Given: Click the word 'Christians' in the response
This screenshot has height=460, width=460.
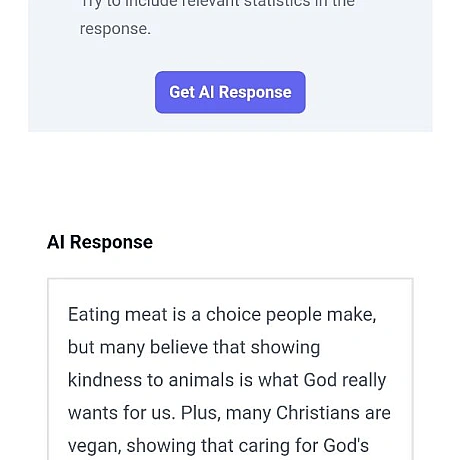Looking at the screenshot, I should (318, 413).
